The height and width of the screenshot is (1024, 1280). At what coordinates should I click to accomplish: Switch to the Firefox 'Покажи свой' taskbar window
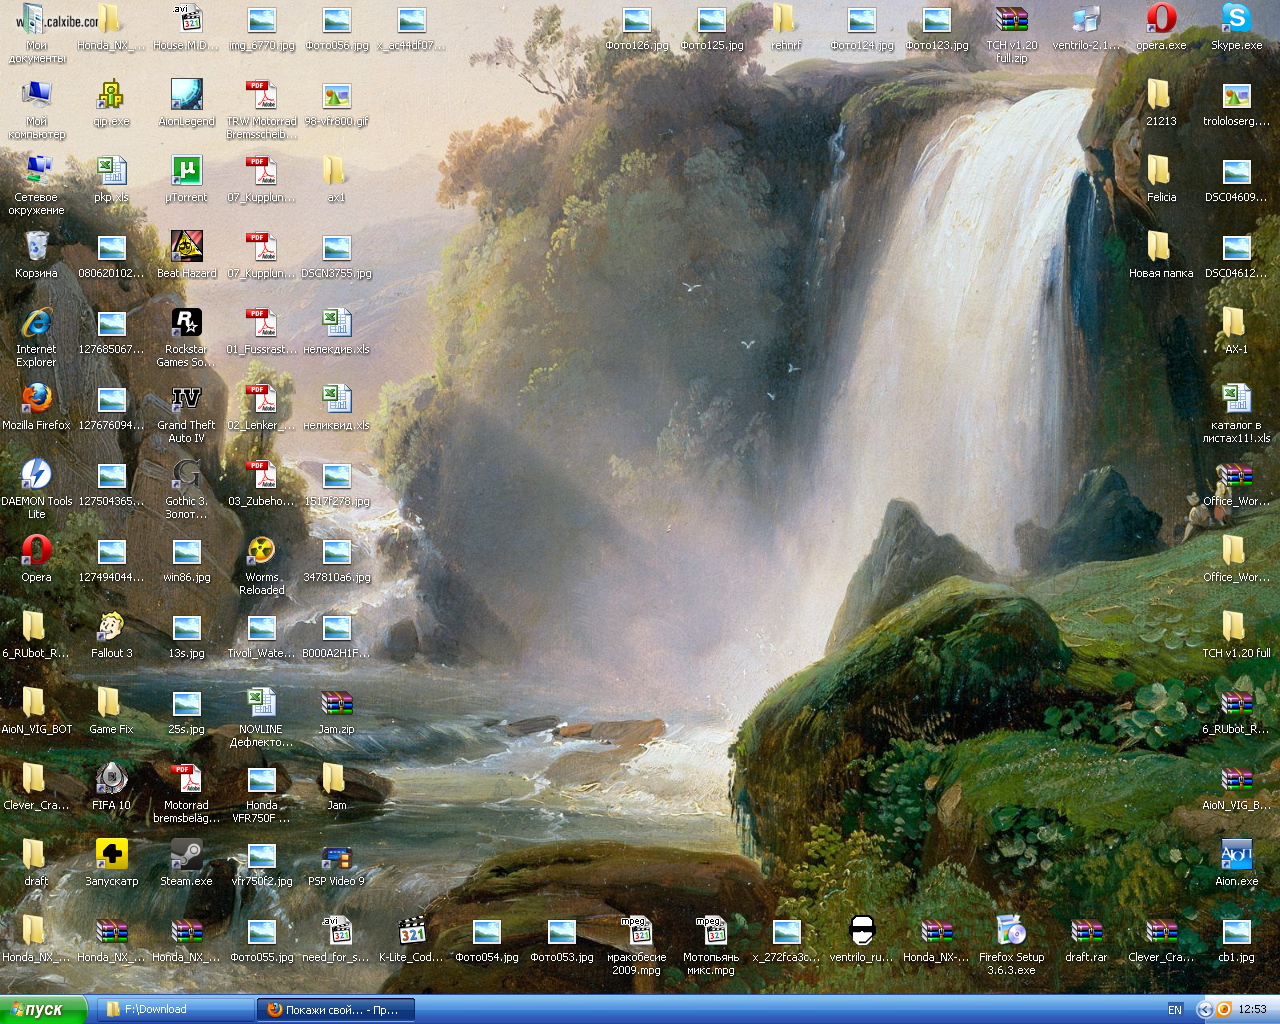336,1010
